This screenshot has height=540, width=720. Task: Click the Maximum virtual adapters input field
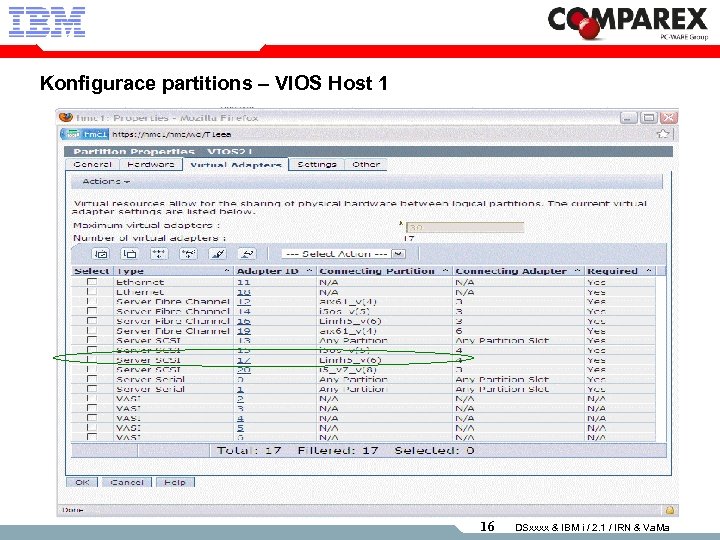coord(465,227)
